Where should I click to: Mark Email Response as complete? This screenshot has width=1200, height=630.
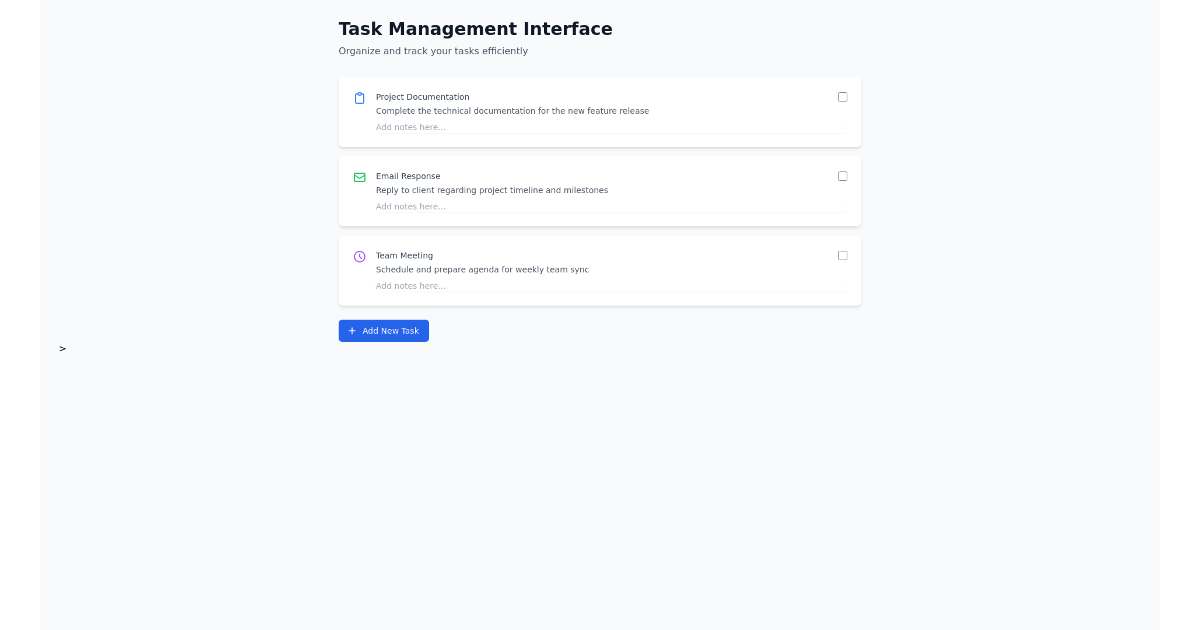pyautogui.click(x=842, y=176)
